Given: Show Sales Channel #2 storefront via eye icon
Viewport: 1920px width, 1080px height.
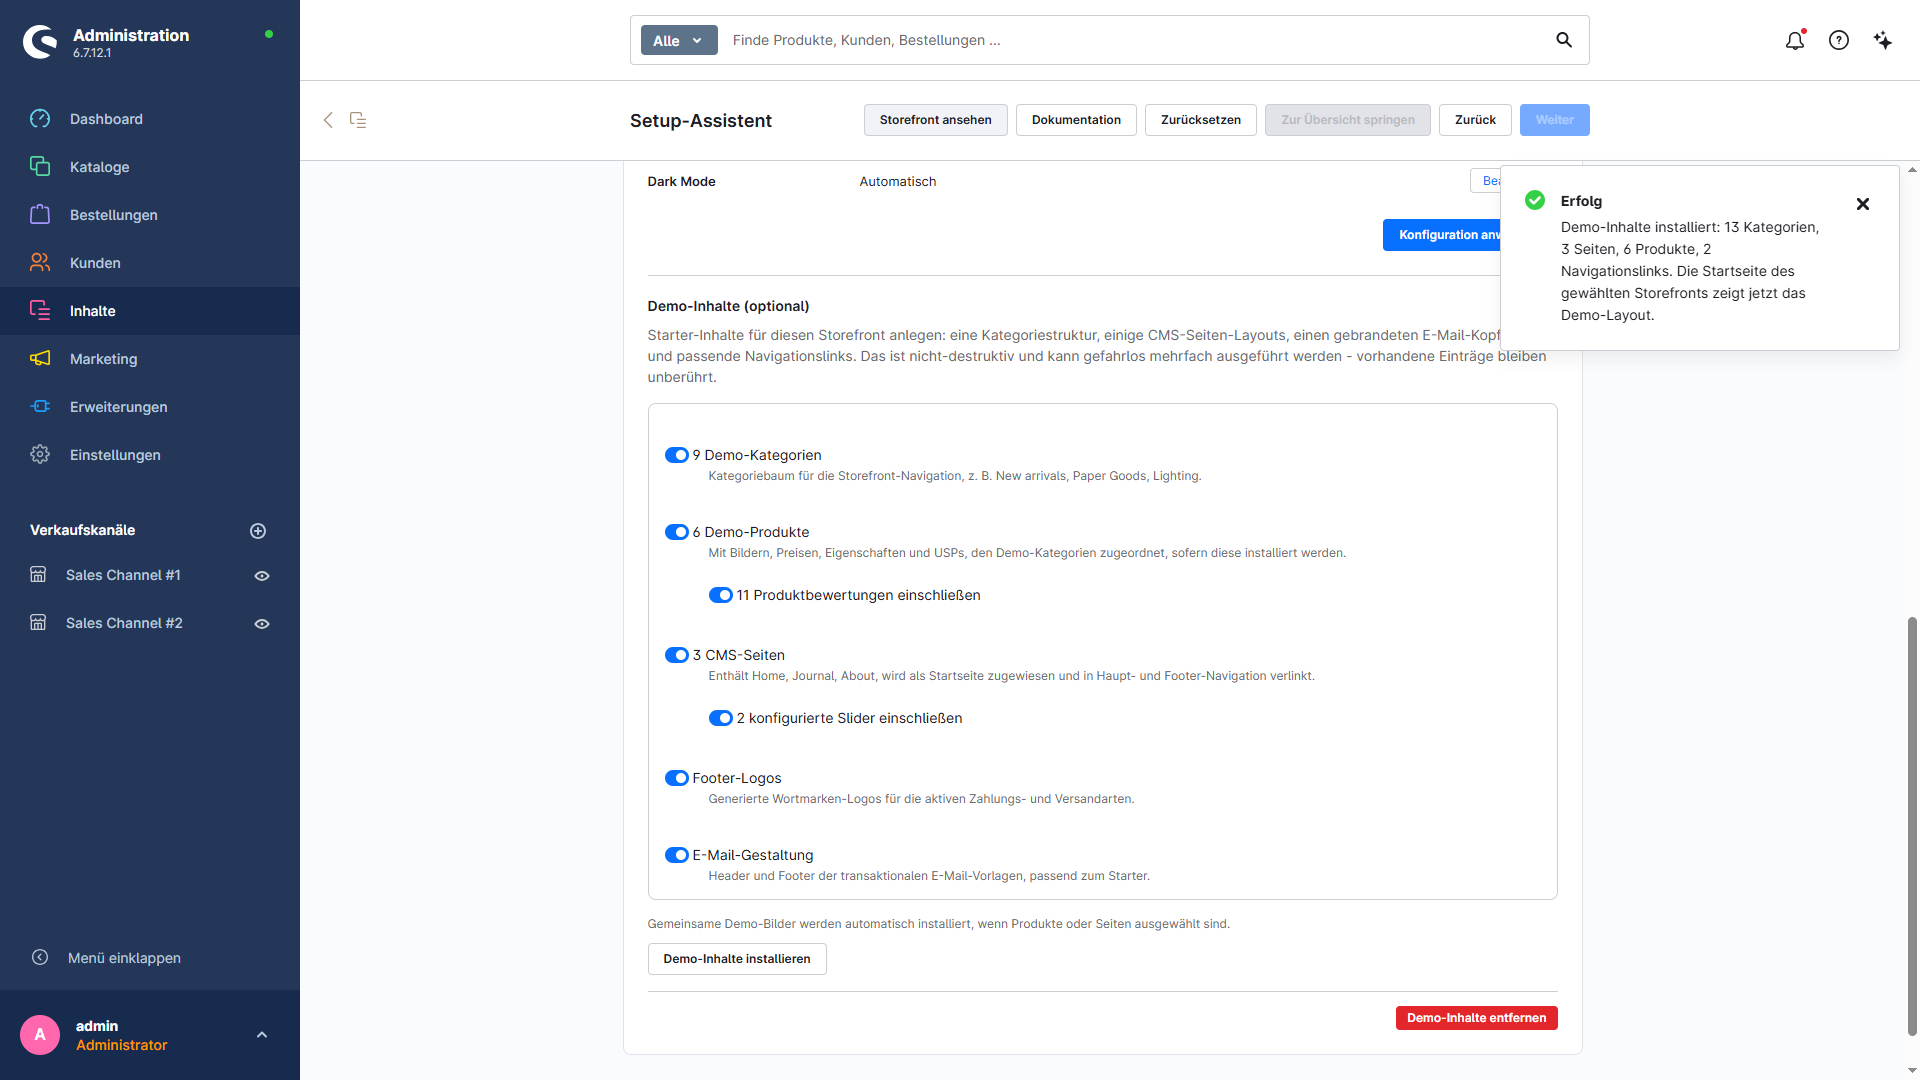Looking at the screenshot, I should (x=262, y=624).
